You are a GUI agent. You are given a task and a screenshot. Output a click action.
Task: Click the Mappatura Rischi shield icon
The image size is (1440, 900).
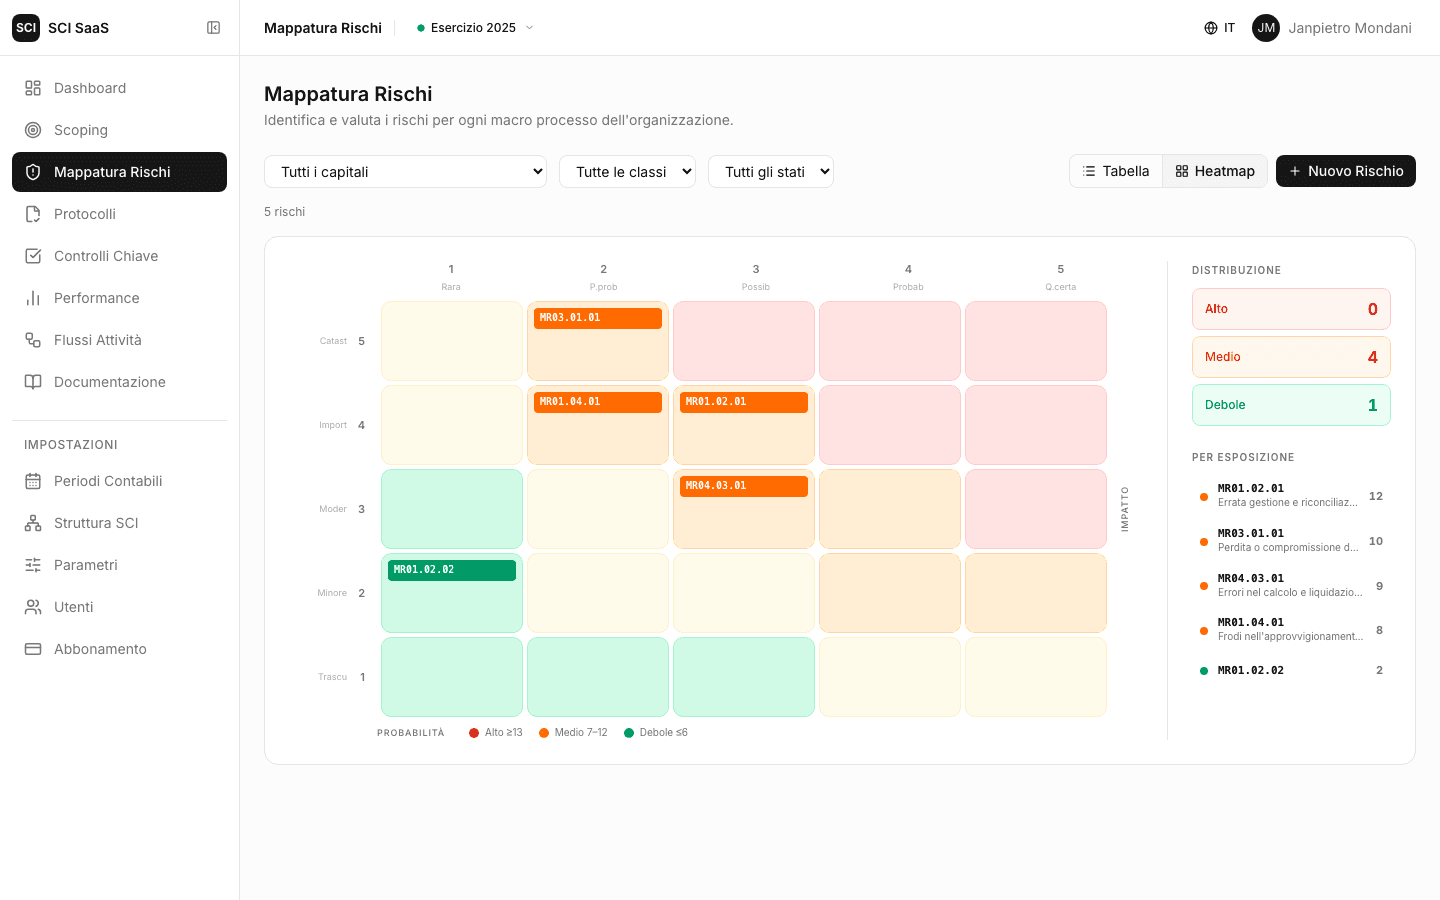click(33, 172)
